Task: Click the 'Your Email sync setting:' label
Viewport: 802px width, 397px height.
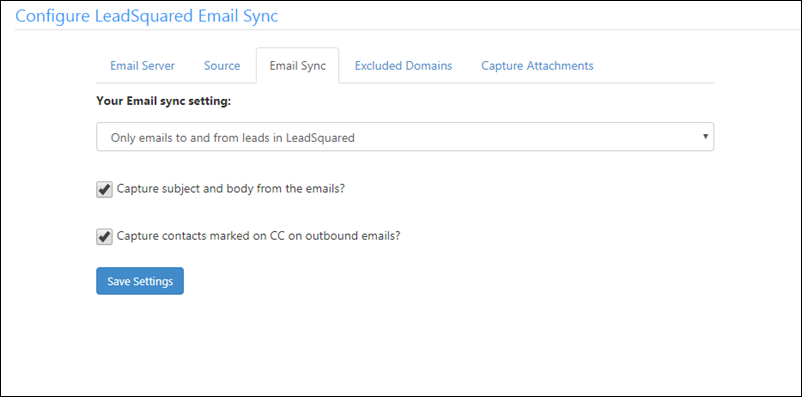Action: point(164,101)
